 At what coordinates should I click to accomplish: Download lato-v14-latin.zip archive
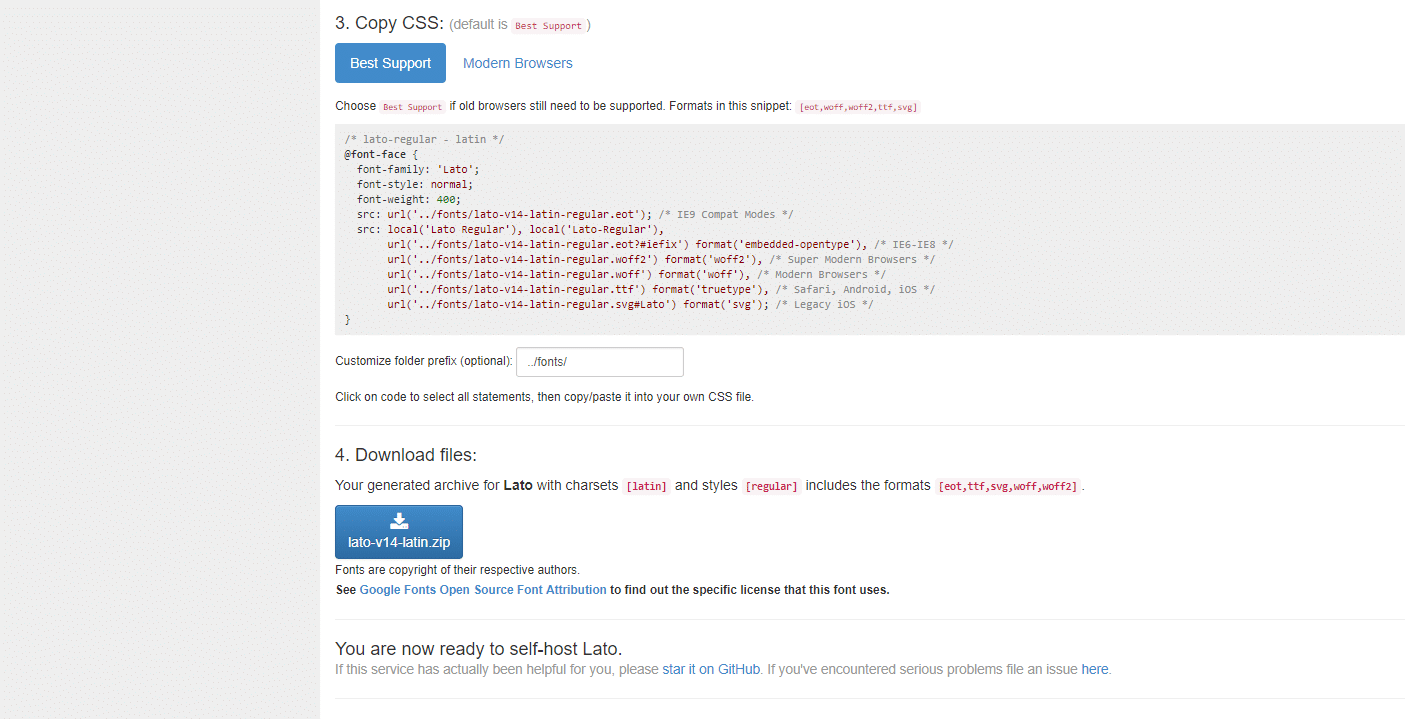[x=399, y=532]
